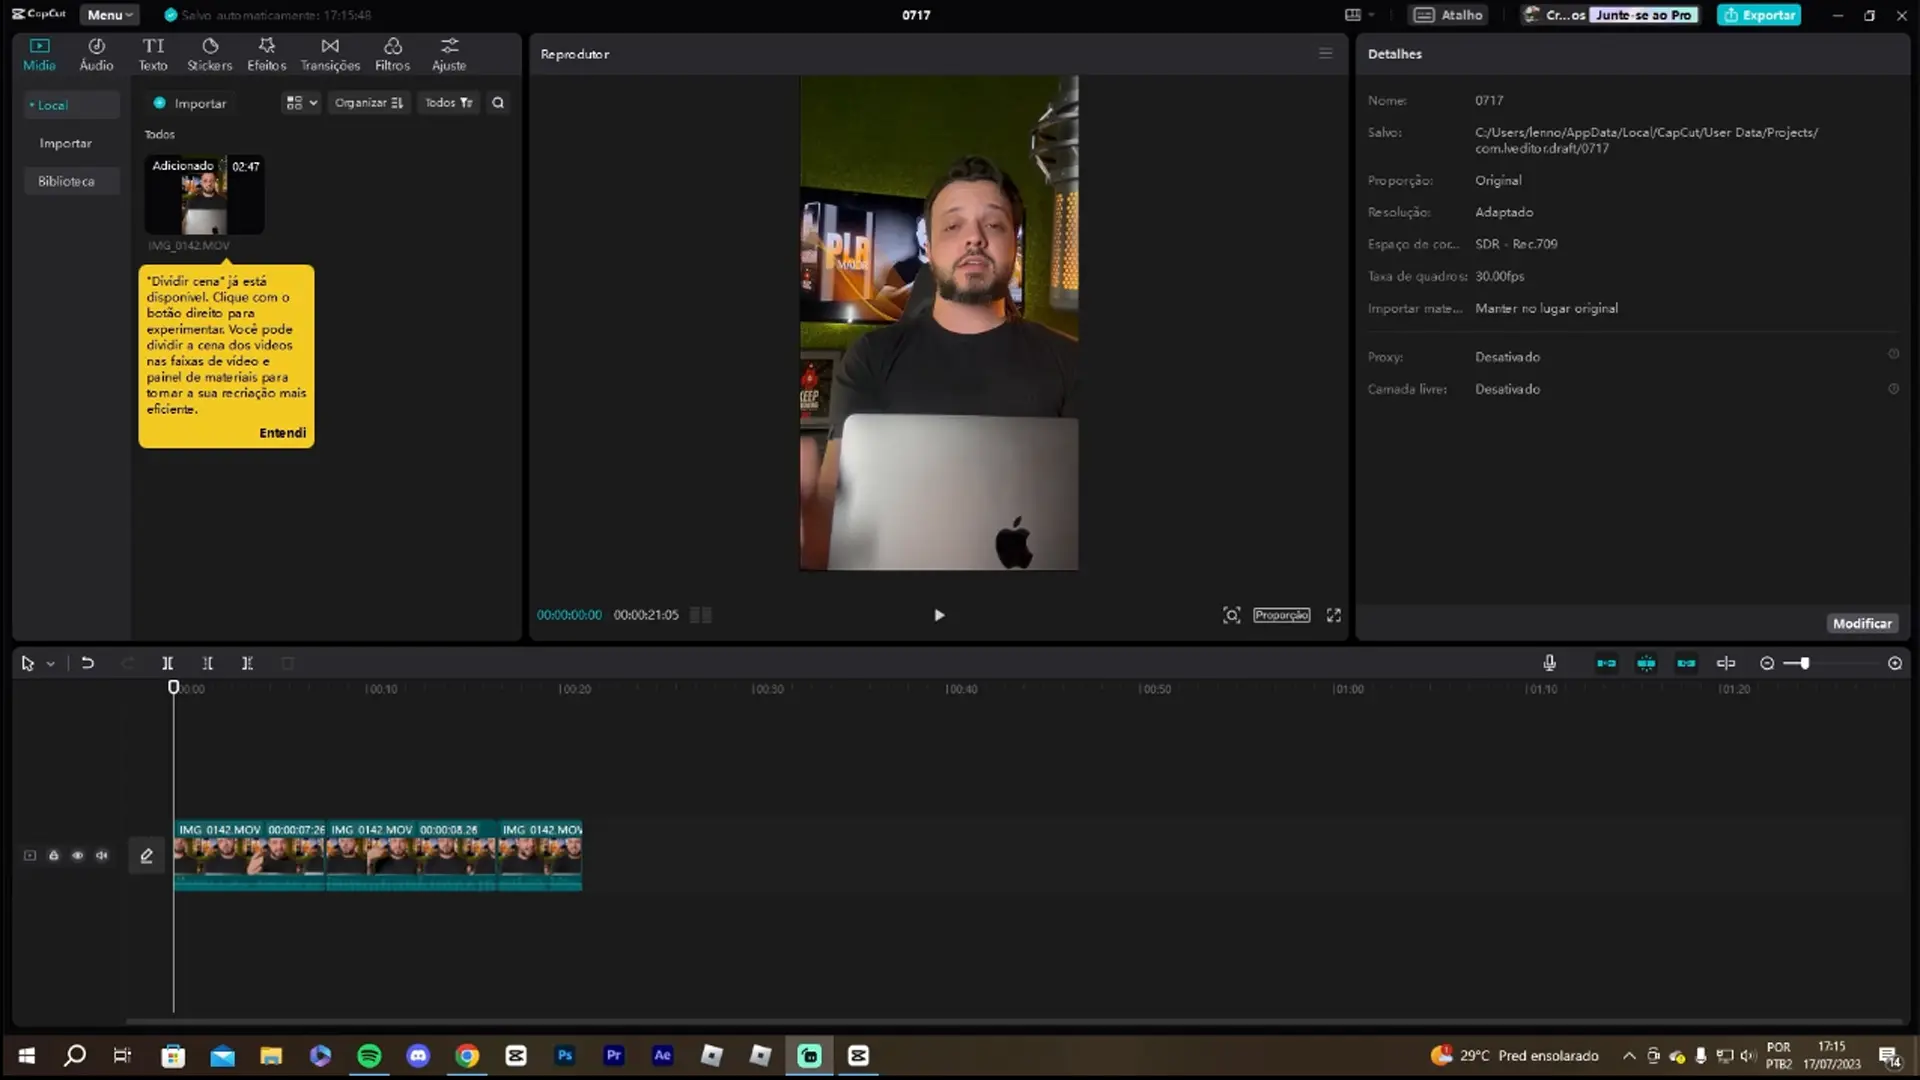Click the microphone record voiceover icon
The image size is (1920, 1080).
(x=1549, y=663)
